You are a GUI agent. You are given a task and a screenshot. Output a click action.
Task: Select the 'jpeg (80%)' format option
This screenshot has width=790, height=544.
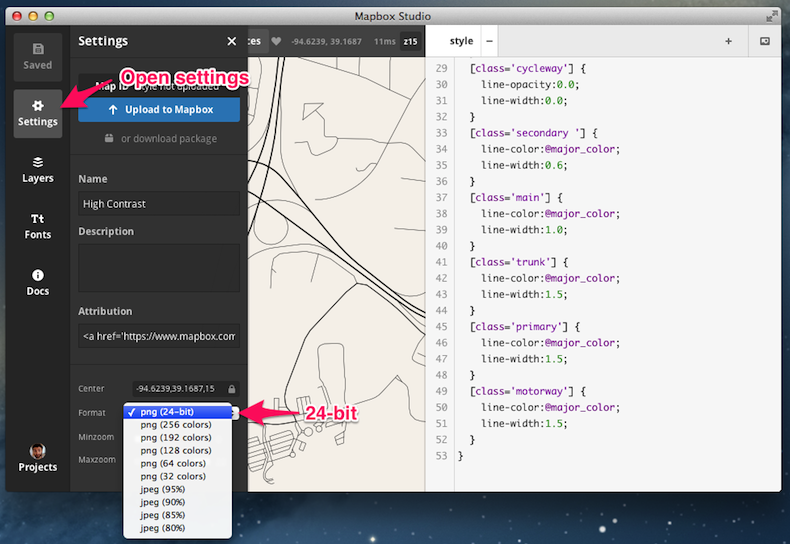point(177,528)
